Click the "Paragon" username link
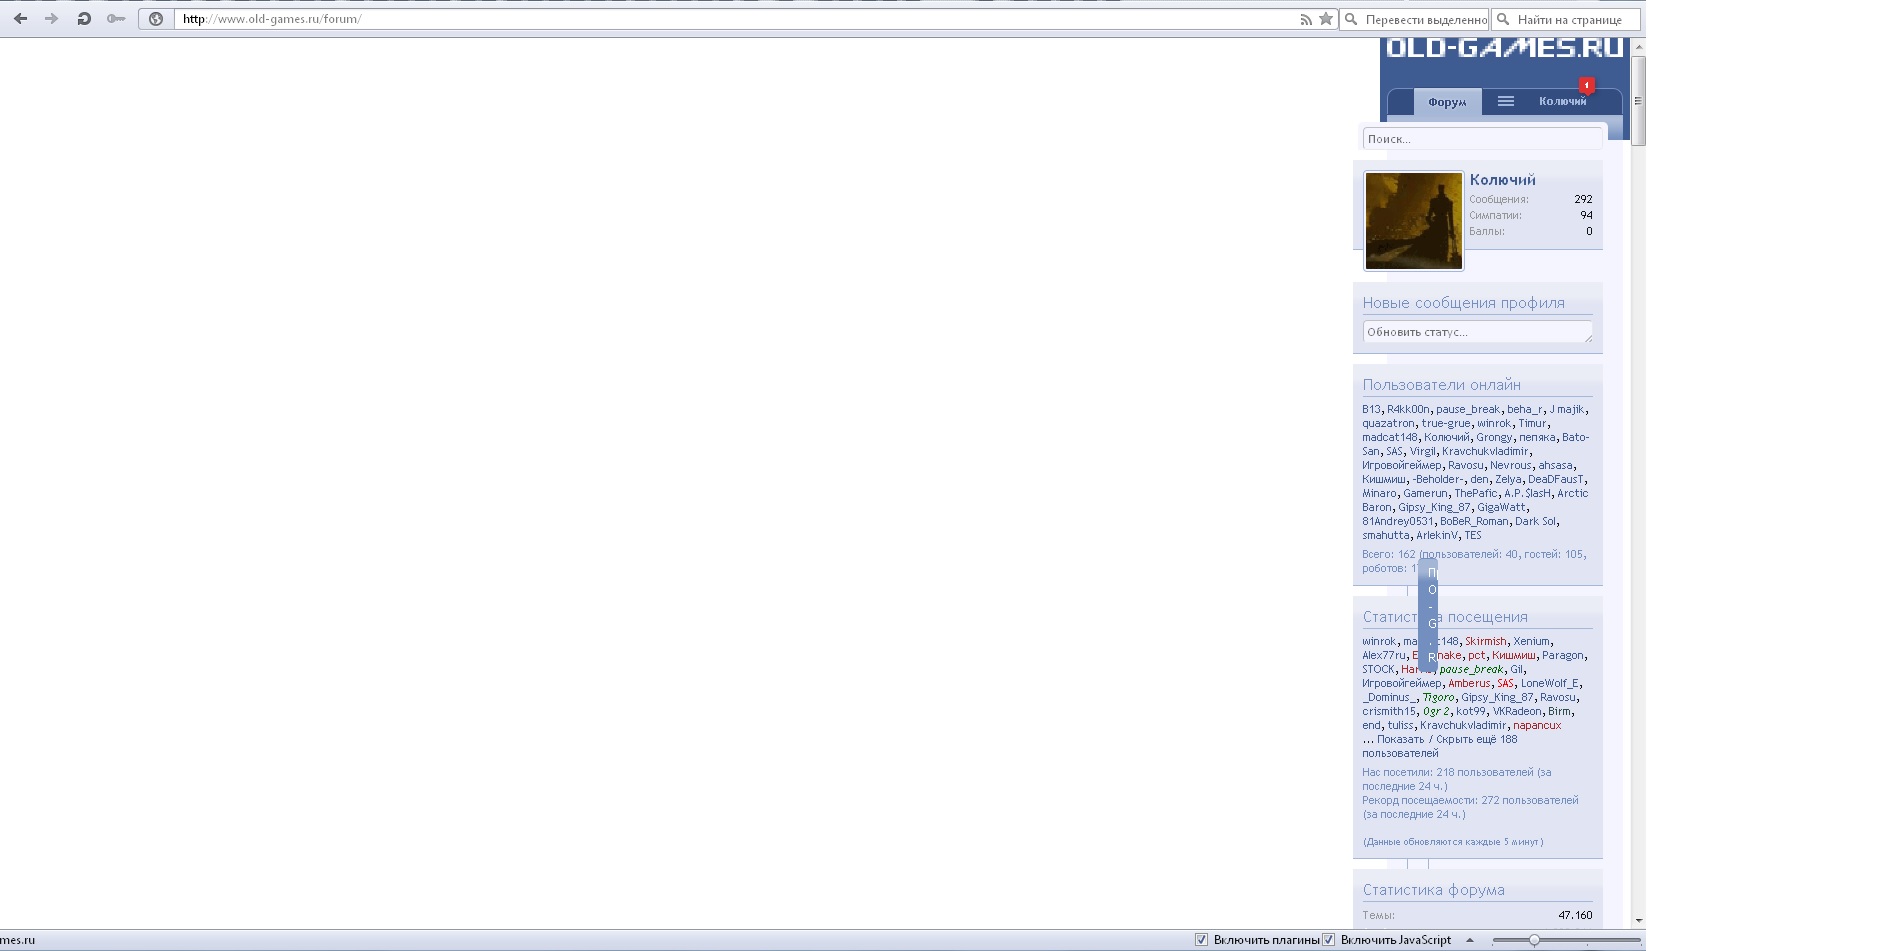 (1563, 655)
